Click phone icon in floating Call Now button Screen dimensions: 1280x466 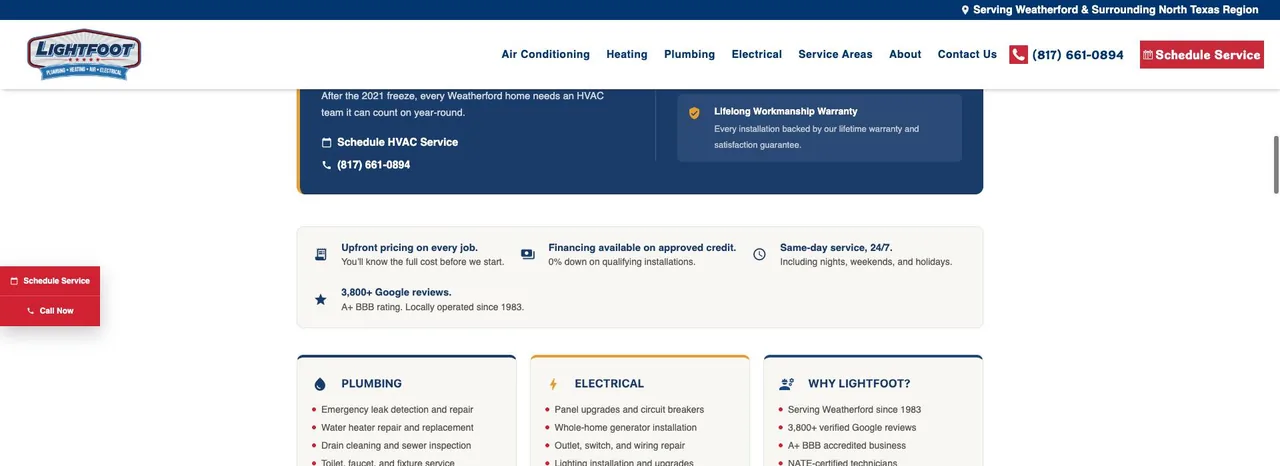pos(31,311)
